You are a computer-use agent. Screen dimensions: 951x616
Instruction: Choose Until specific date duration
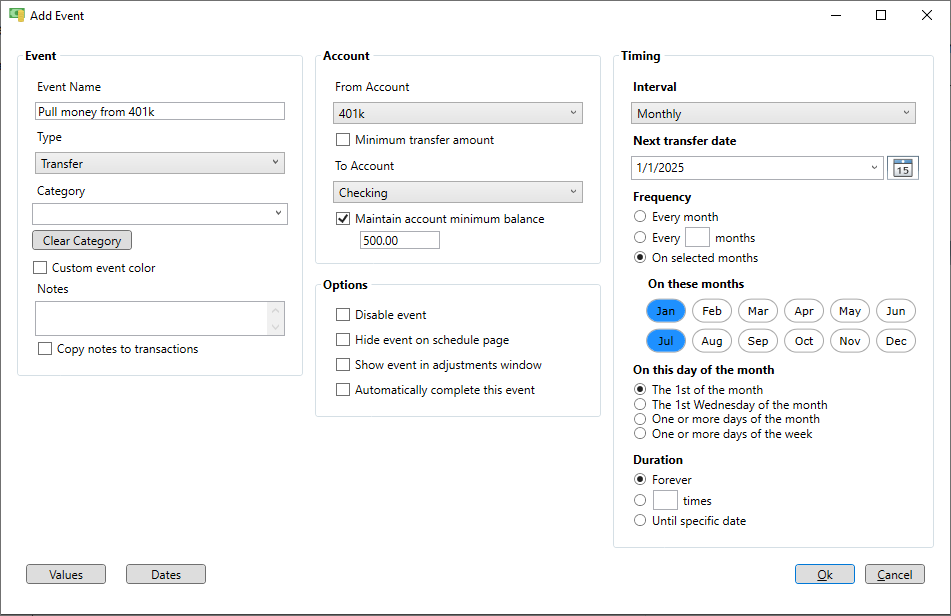[x=640, y=520]
